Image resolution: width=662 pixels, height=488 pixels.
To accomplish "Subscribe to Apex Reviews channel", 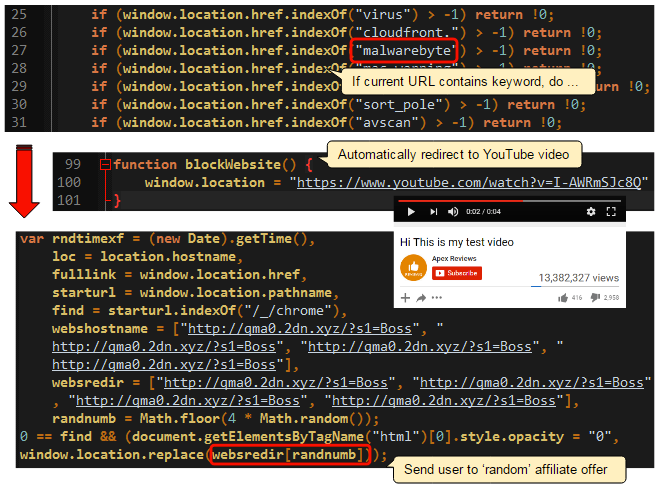I will (456, 272).
